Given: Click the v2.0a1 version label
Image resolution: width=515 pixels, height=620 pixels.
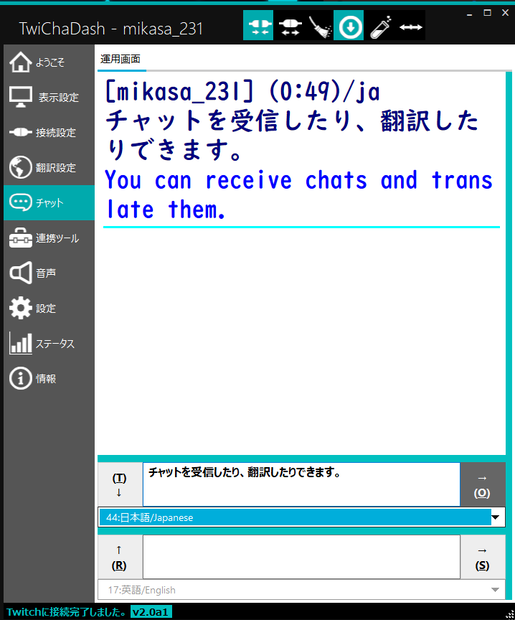Looking at the screenshot, I should (x=151, y=612).
